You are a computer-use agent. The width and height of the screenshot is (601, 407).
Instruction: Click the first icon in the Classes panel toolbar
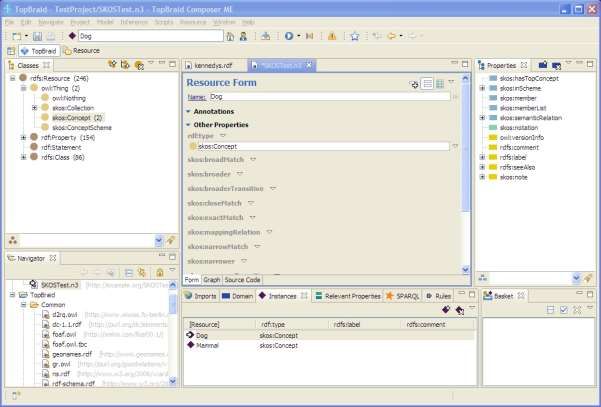click(112, 64)
